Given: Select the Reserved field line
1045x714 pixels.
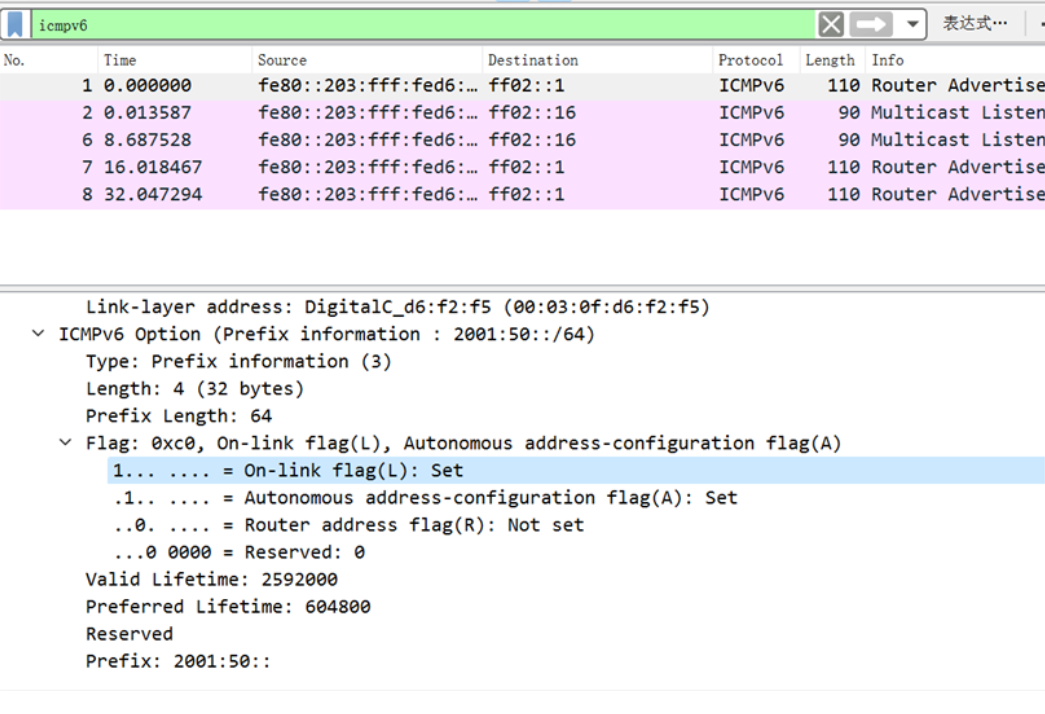Looking at the screenshot, I should coord(129,634).
